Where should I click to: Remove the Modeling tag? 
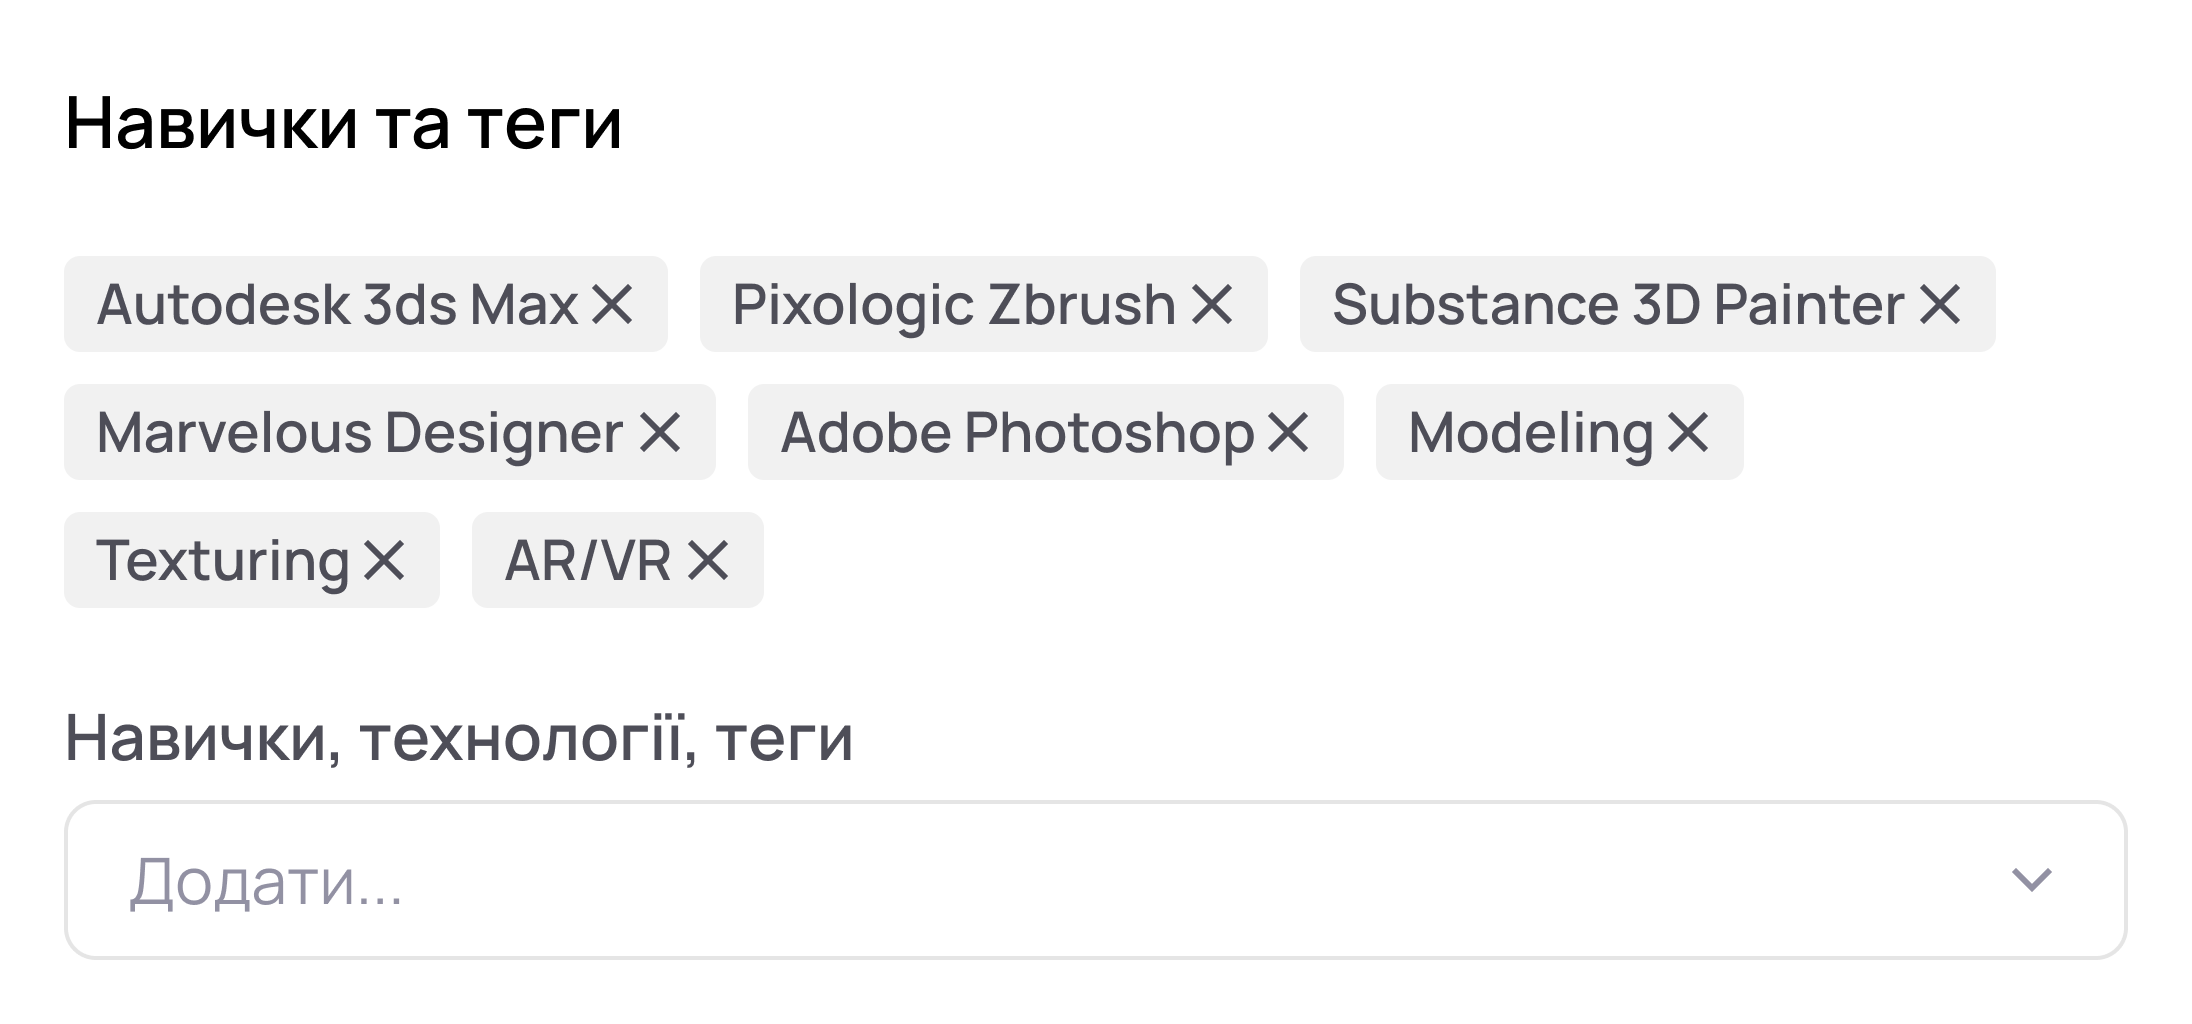(x=1686, y=432)
